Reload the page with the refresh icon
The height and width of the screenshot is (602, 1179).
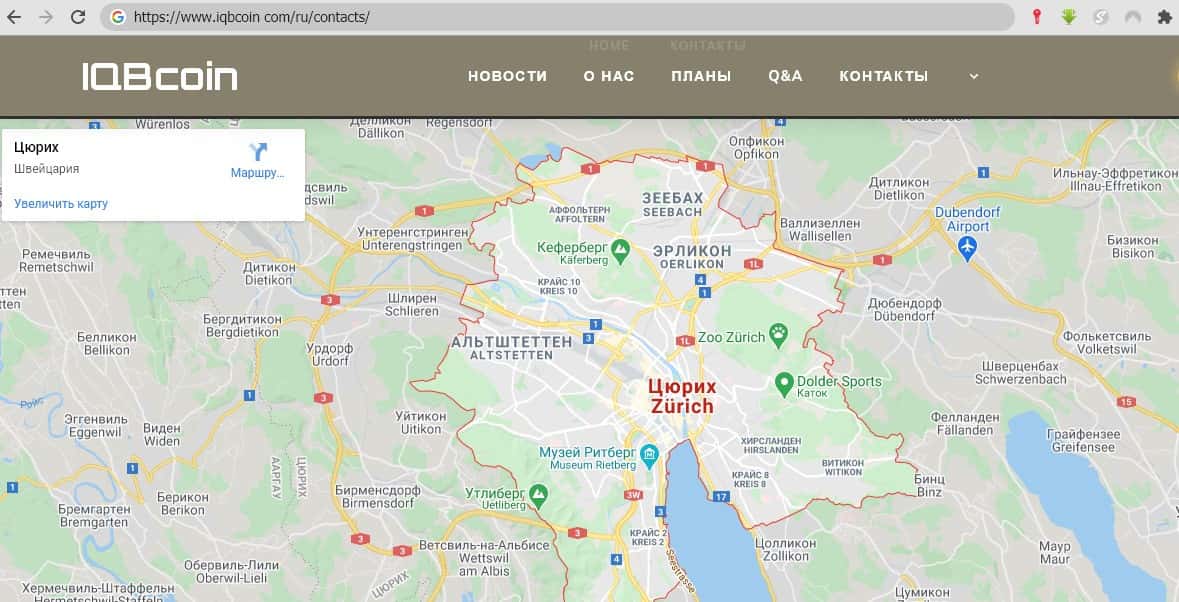[x=77, y=17]
